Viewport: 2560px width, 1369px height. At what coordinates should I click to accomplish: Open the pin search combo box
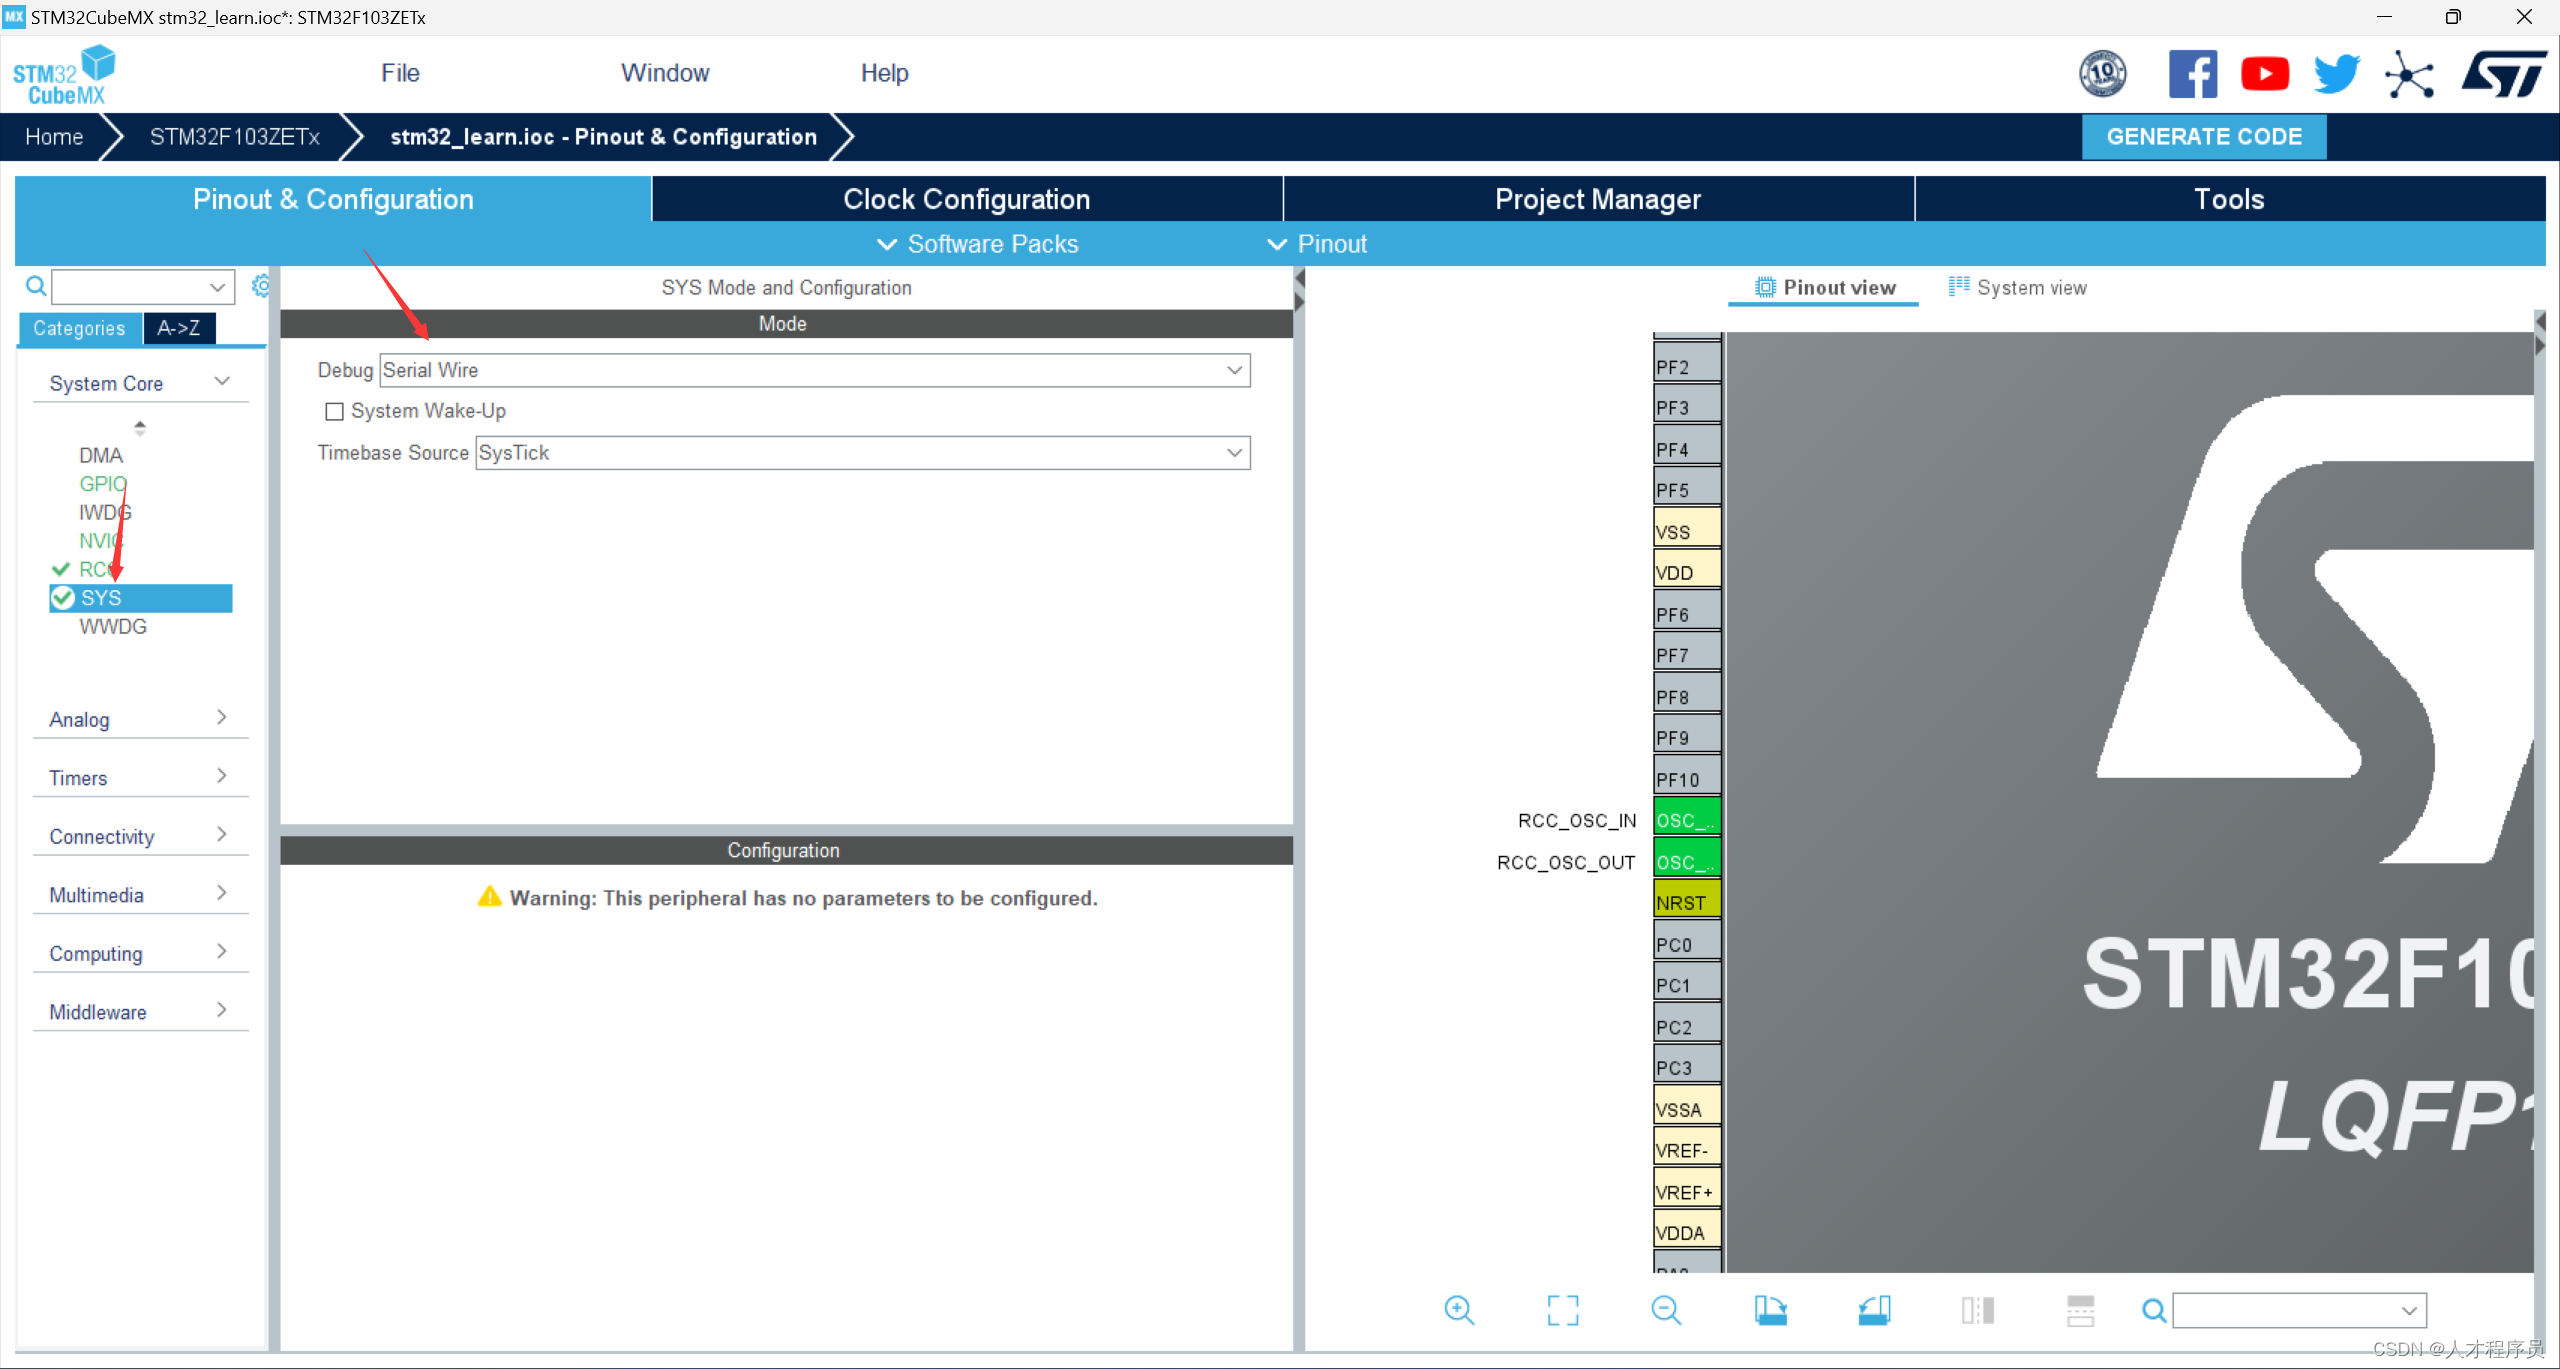click(2299, 1310)
